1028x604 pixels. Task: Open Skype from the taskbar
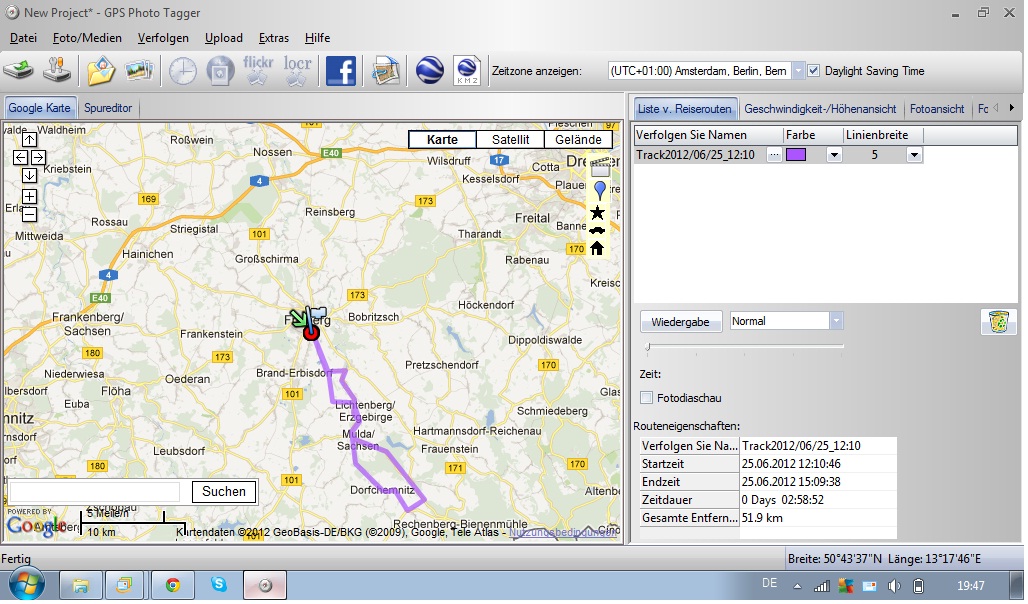[x=218, y=585]
